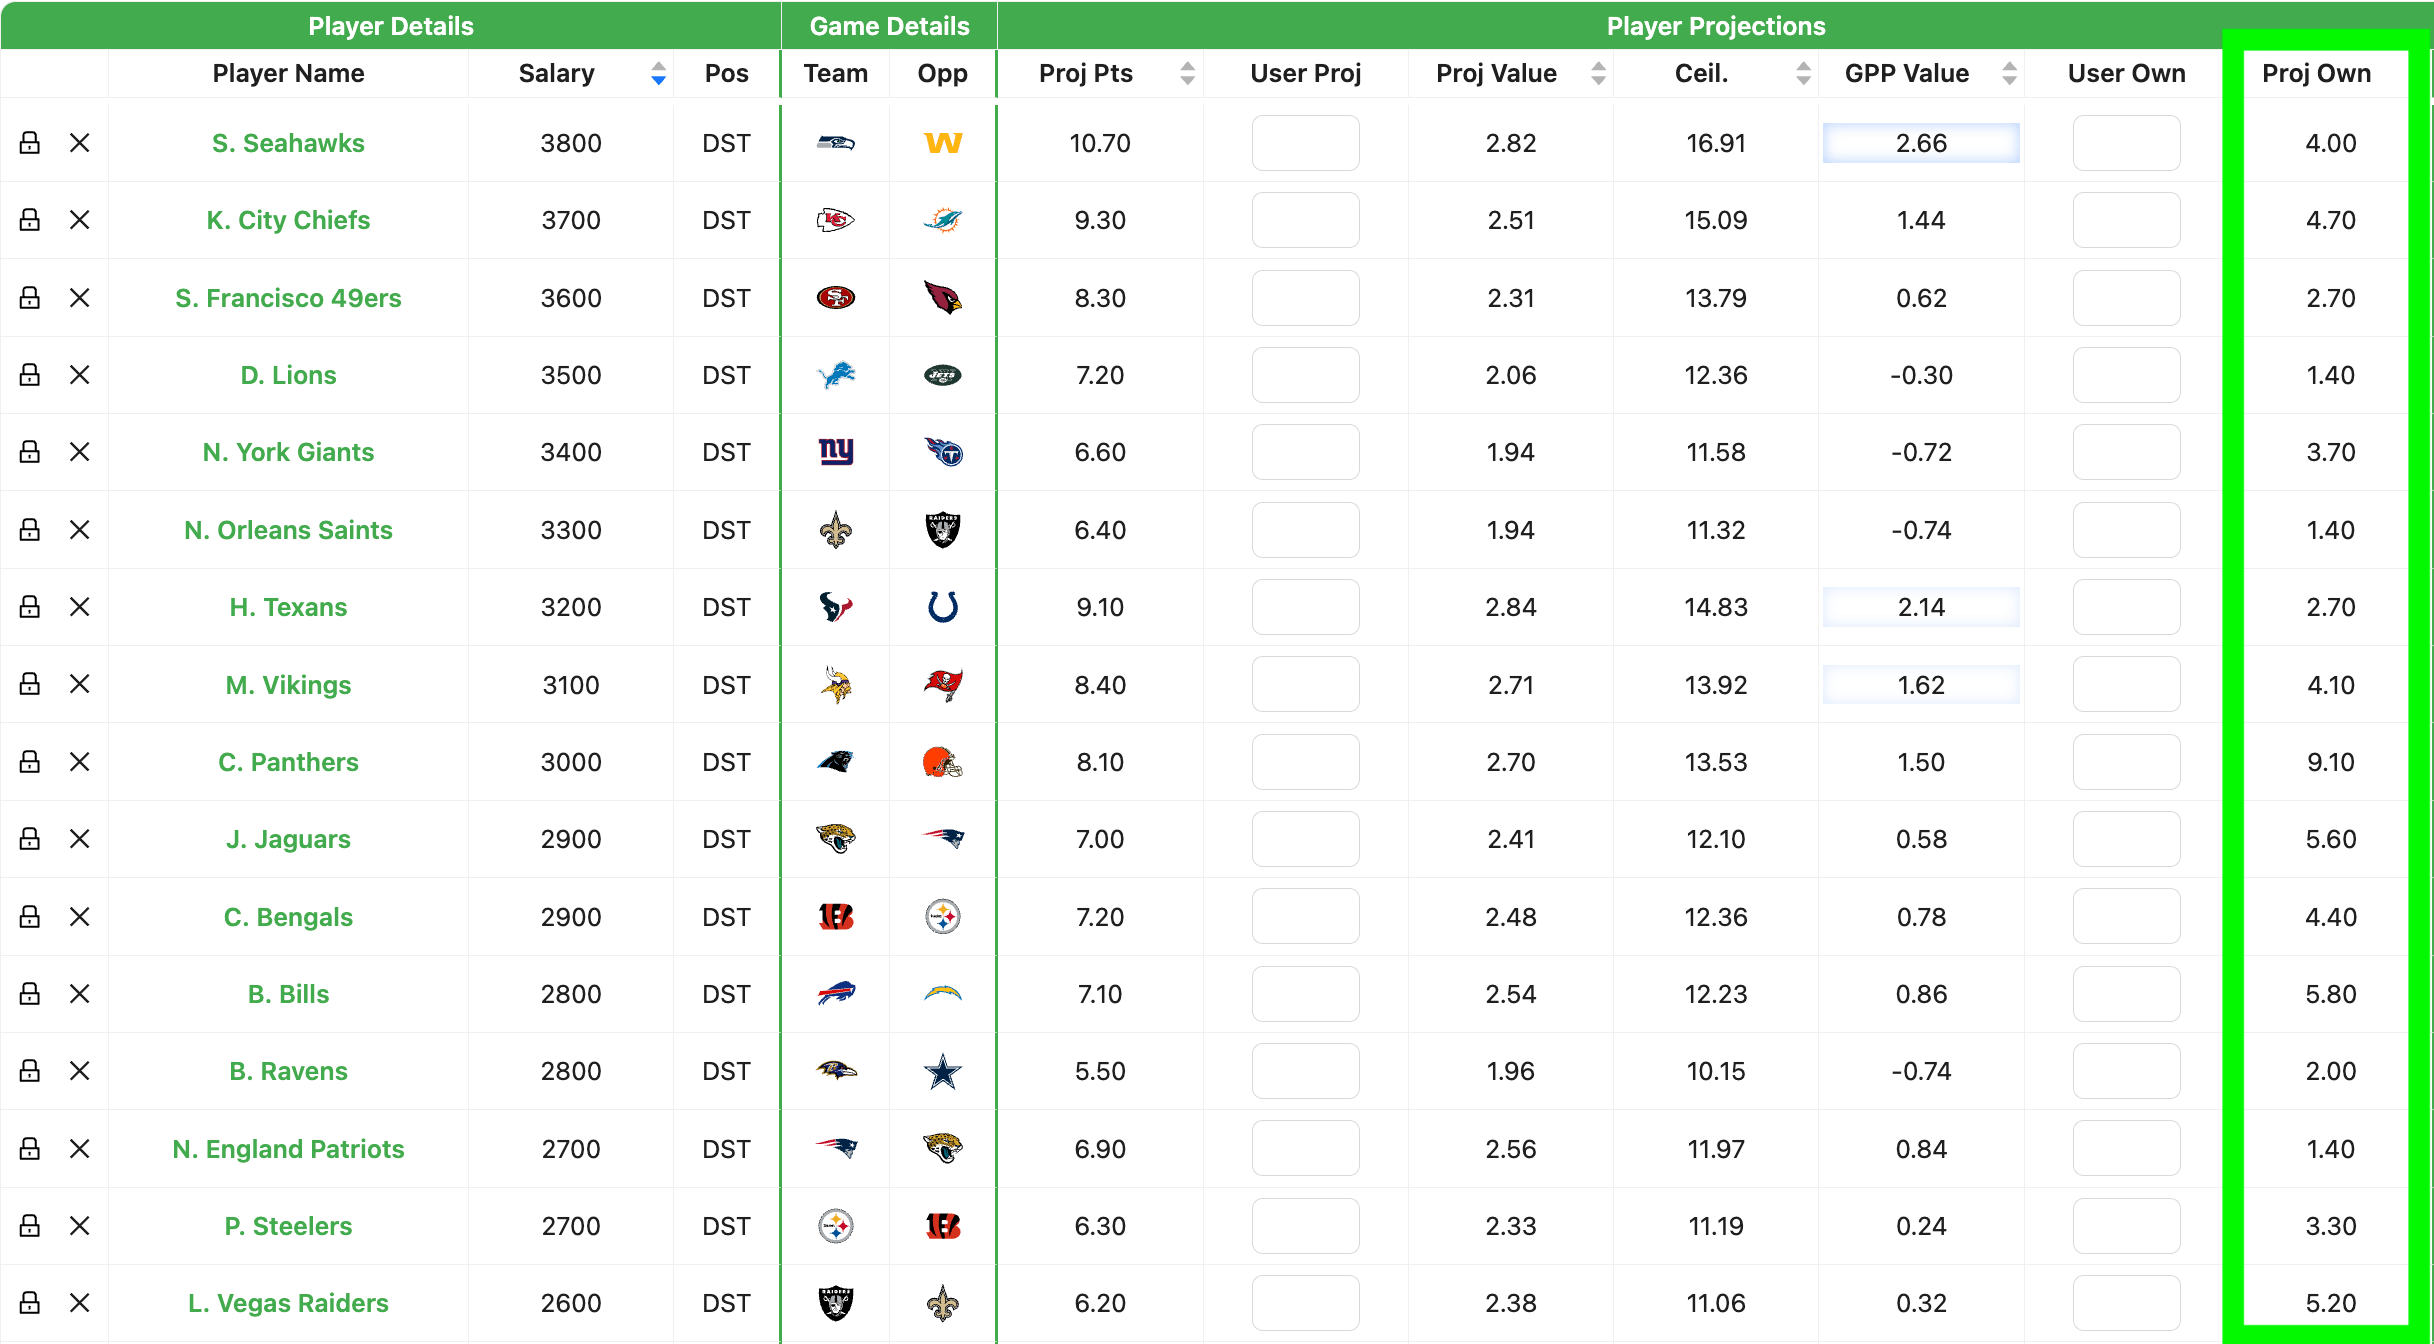Lock the K. City Chiefs player
This screenshot has width=2434, height=1344.
[x=30, y=220]
